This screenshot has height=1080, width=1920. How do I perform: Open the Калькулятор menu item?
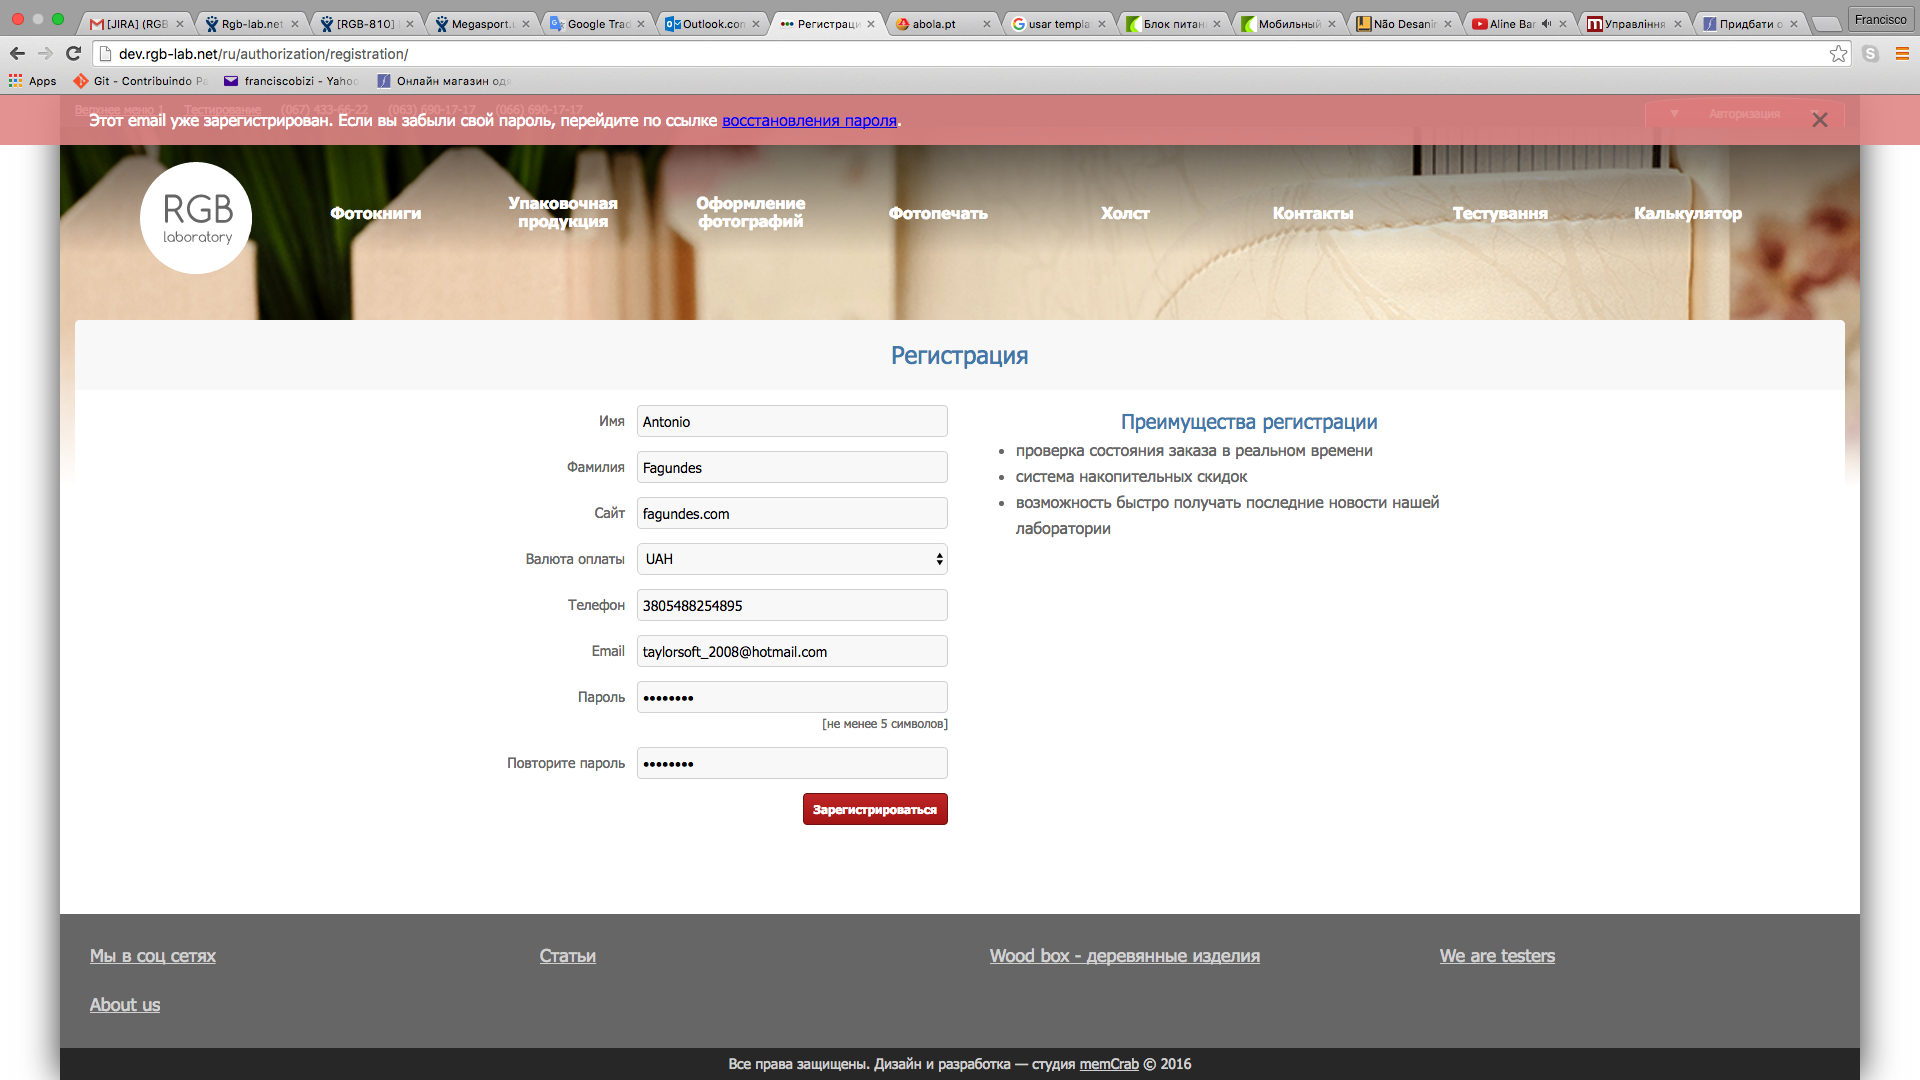pos(1687,213)
